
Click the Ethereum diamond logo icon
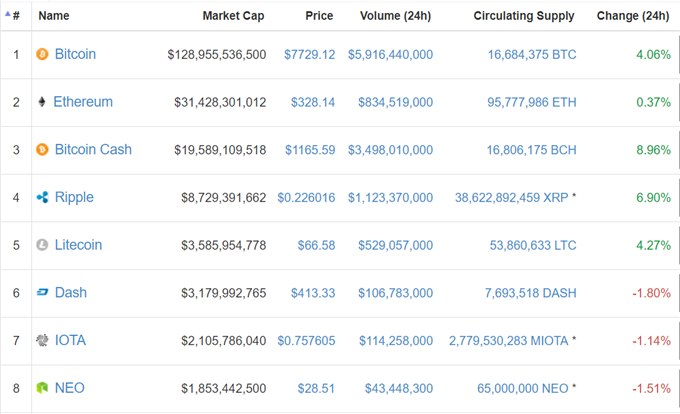[x=42, y=102]
